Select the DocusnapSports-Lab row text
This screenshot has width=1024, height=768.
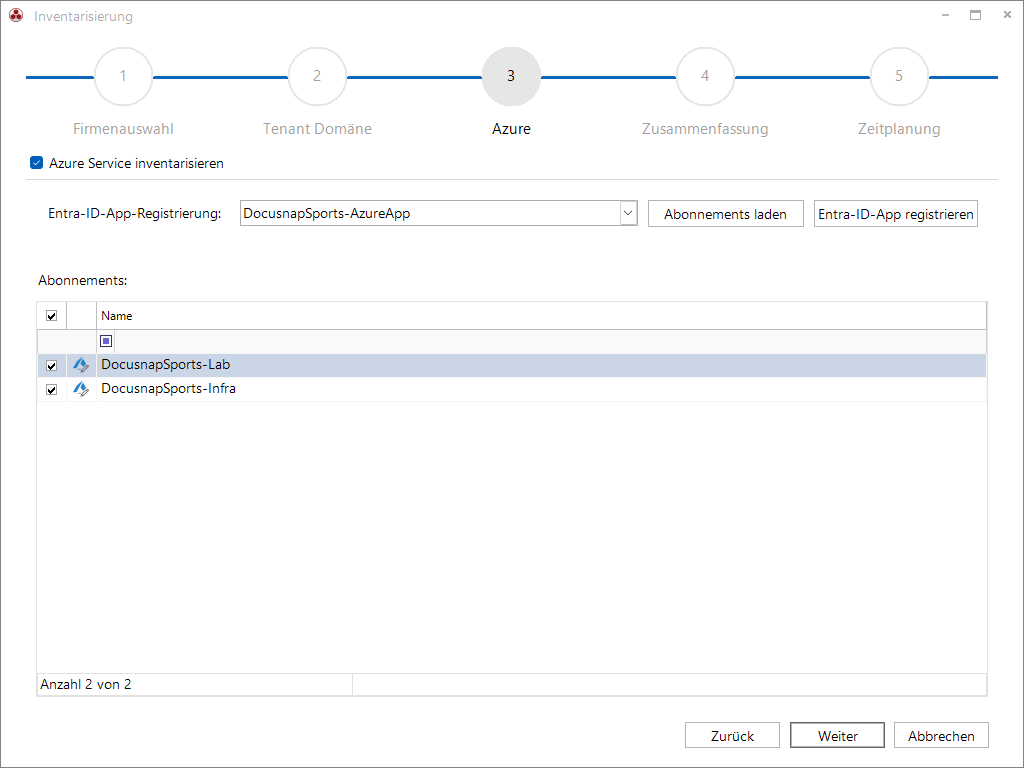165,364
